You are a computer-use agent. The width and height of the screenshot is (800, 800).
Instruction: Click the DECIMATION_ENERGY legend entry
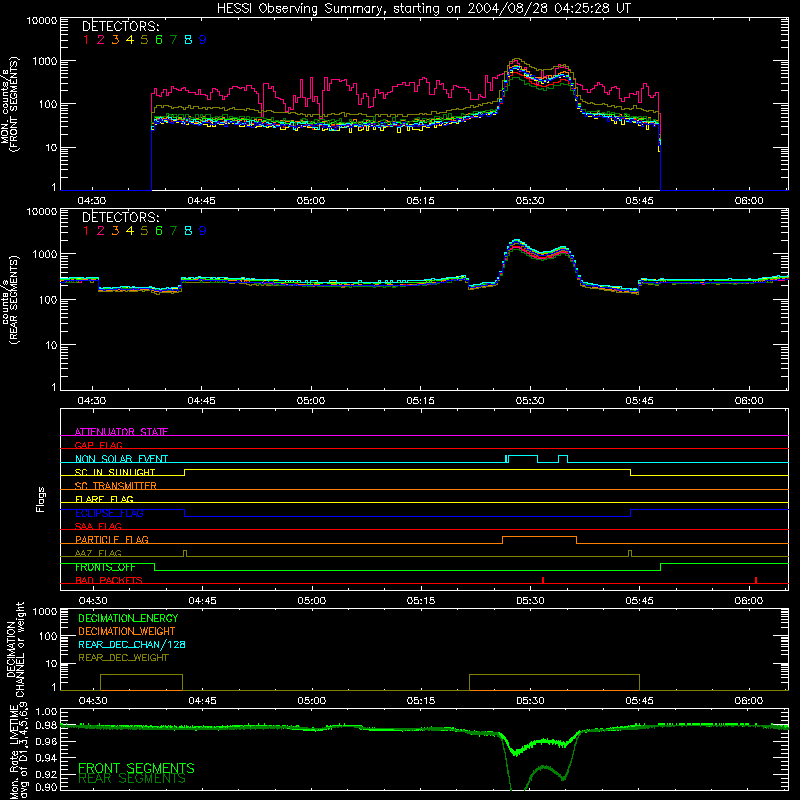click(x=128, y=618)
